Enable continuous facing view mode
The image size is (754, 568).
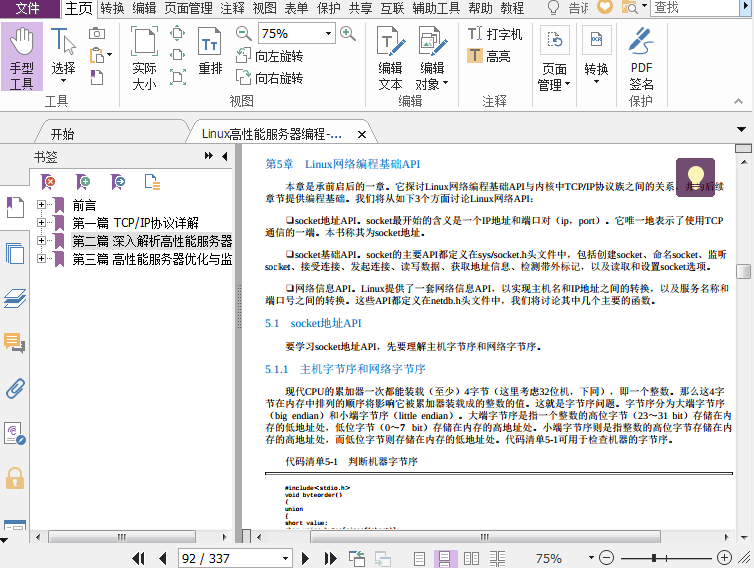coord(497,558)
